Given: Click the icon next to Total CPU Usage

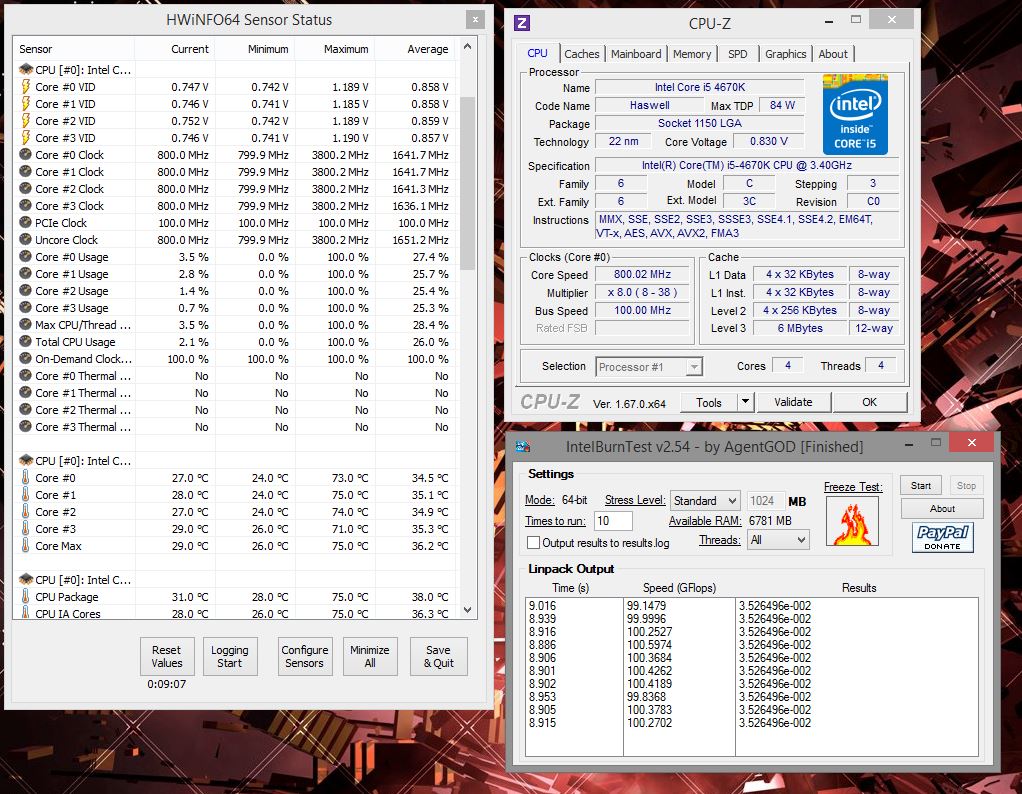Looking at the screenshot, I should click(25, 341).
